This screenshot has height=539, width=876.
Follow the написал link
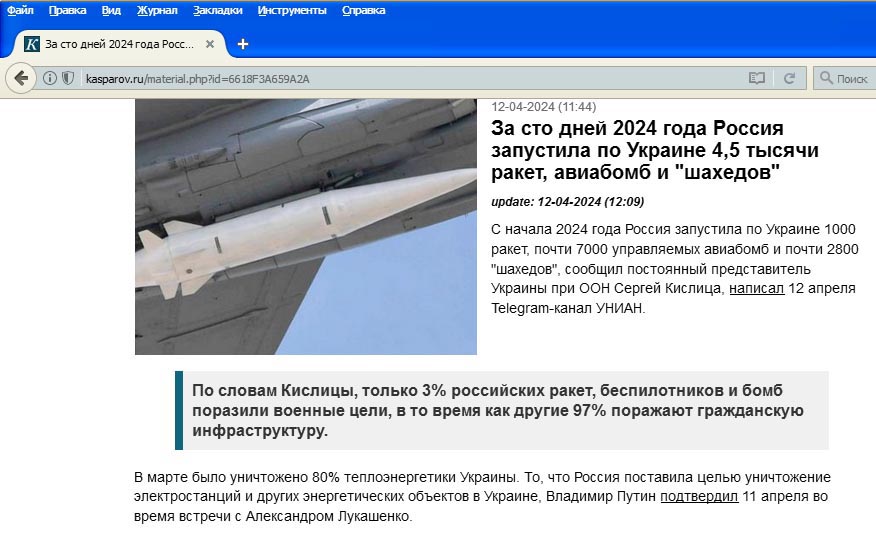click(x=756, y=288)
